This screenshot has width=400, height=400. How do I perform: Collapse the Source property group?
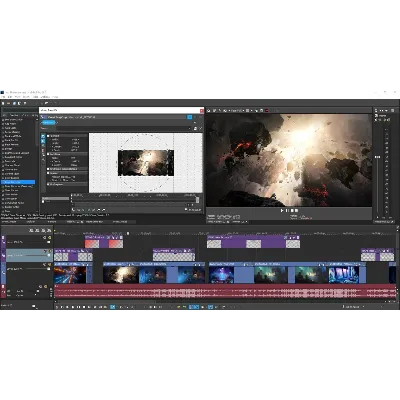[48, 173]
